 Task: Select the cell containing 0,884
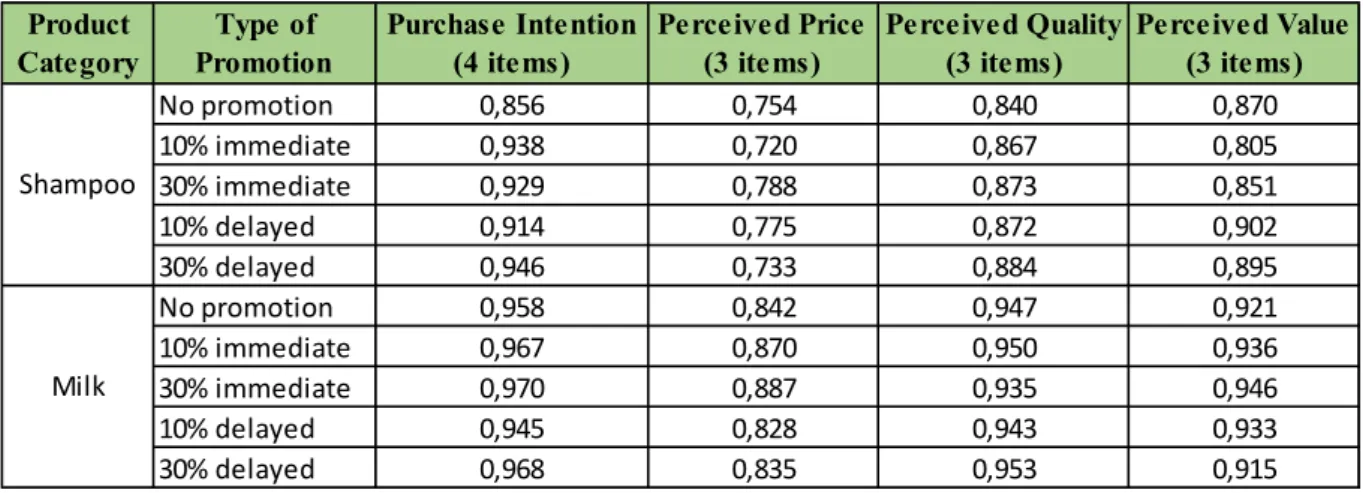pos(993,267)
